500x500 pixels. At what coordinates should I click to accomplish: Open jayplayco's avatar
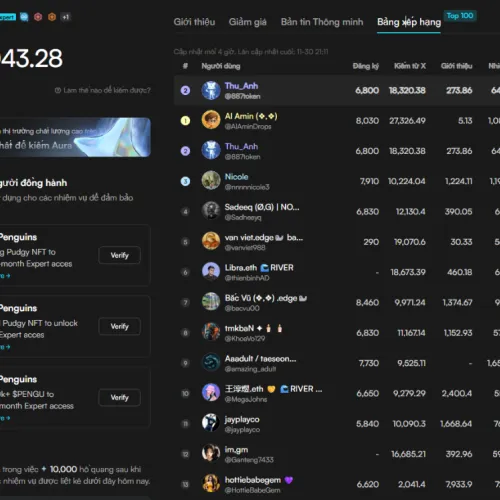(211, 423)
